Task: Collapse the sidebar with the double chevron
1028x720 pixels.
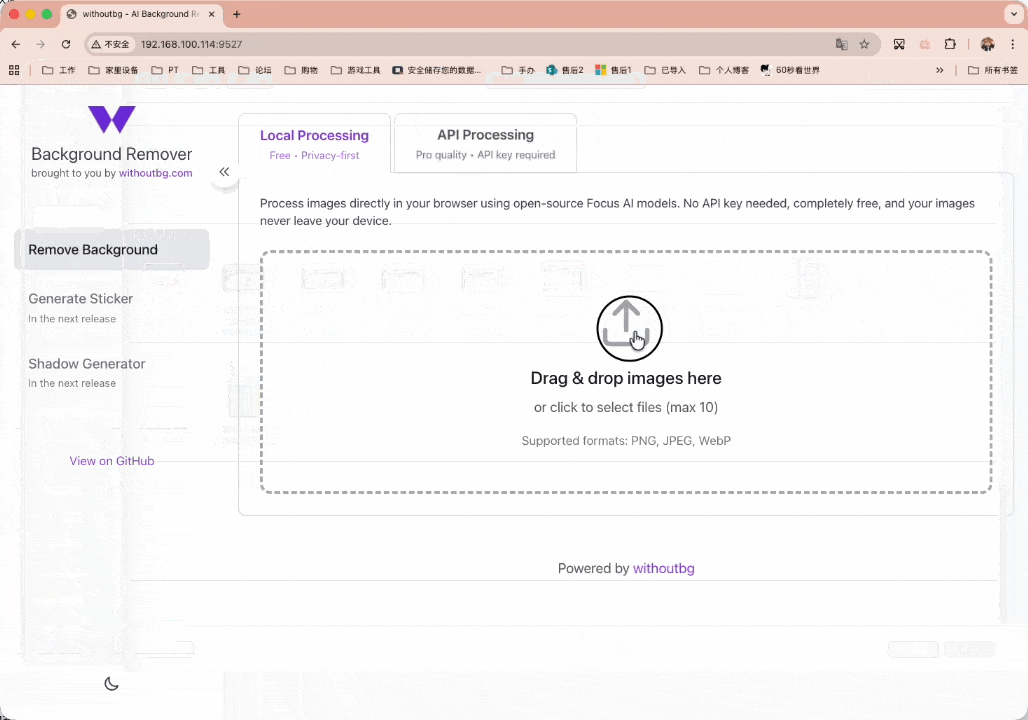Action: click(224, 172)
